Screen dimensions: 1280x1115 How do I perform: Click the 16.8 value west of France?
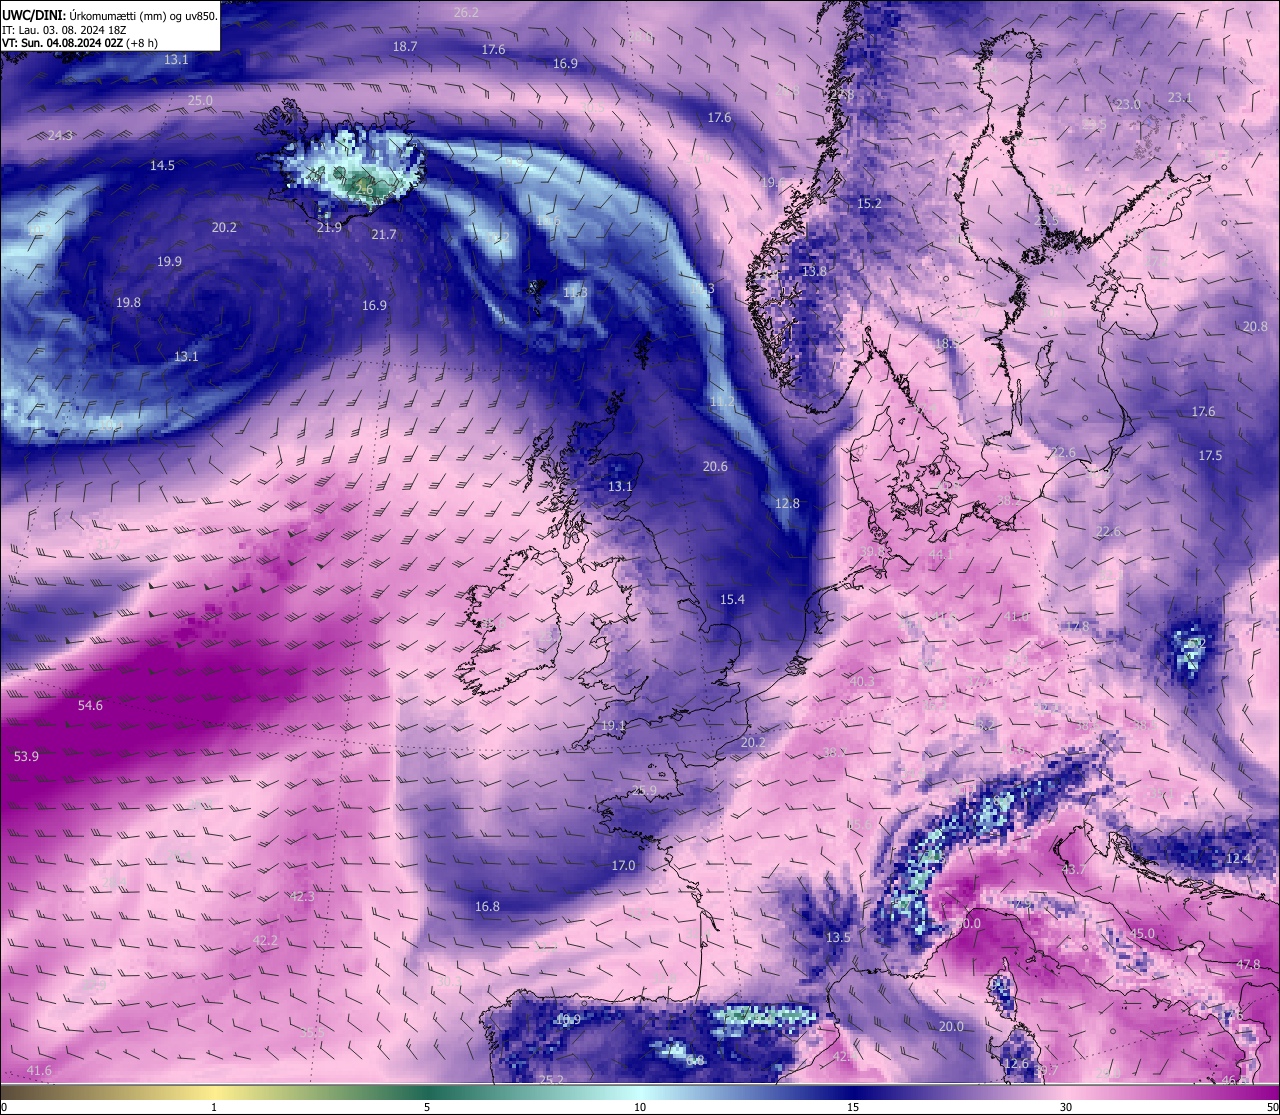click(487, 906)
